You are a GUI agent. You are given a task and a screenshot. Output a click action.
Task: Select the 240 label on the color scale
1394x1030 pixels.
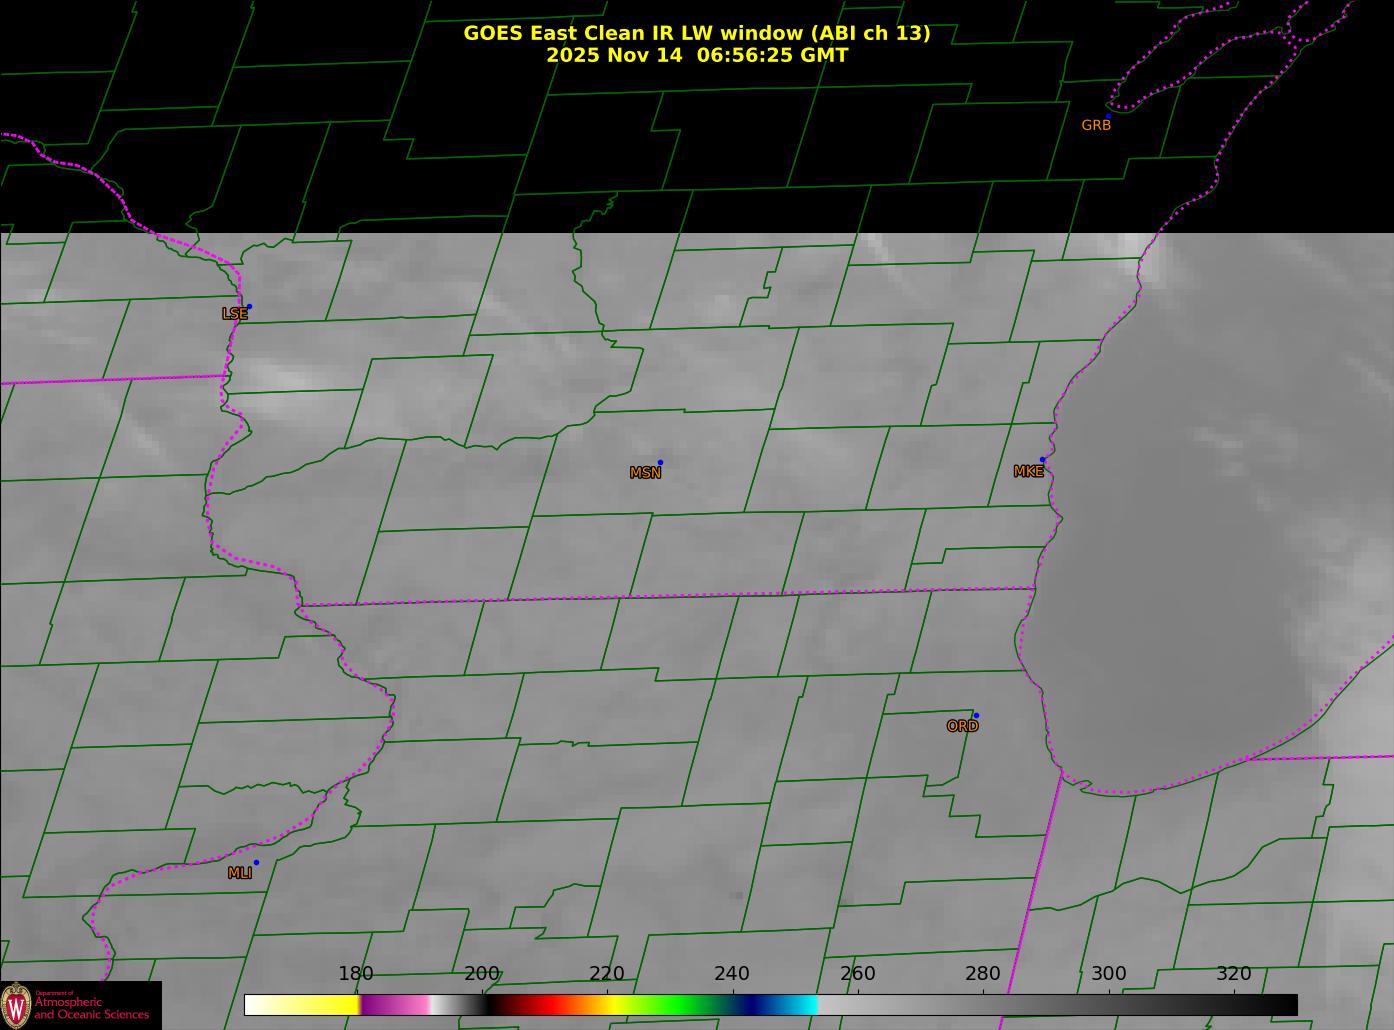point(732,974)
